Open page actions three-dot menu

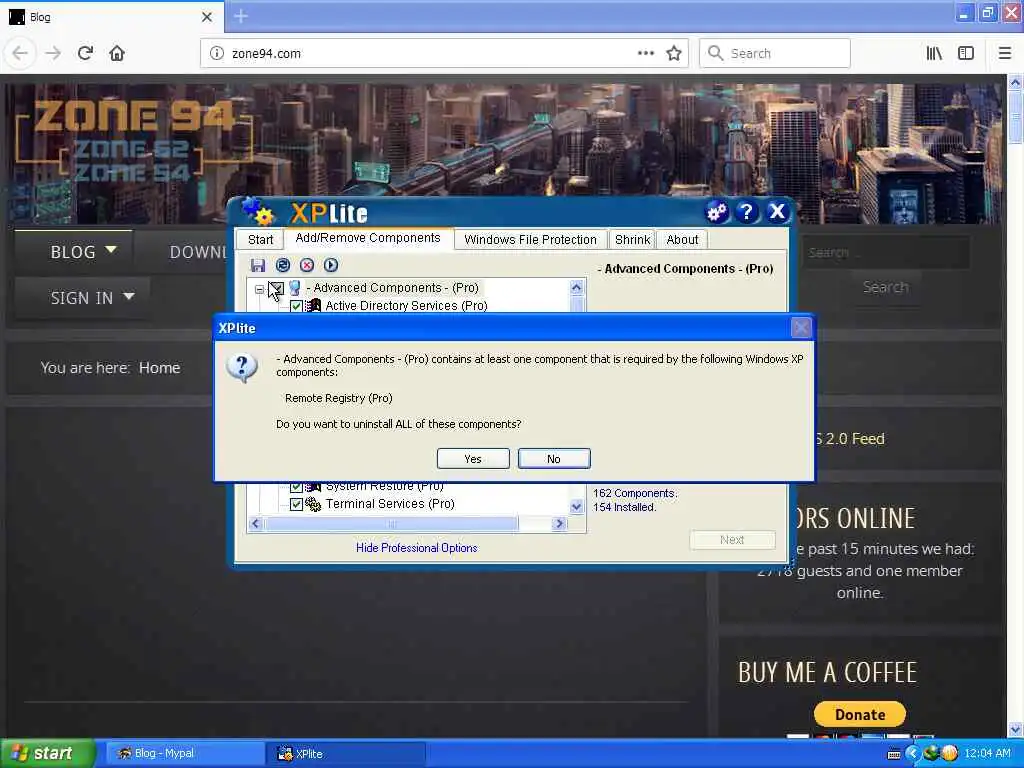[x=646, y=54]
